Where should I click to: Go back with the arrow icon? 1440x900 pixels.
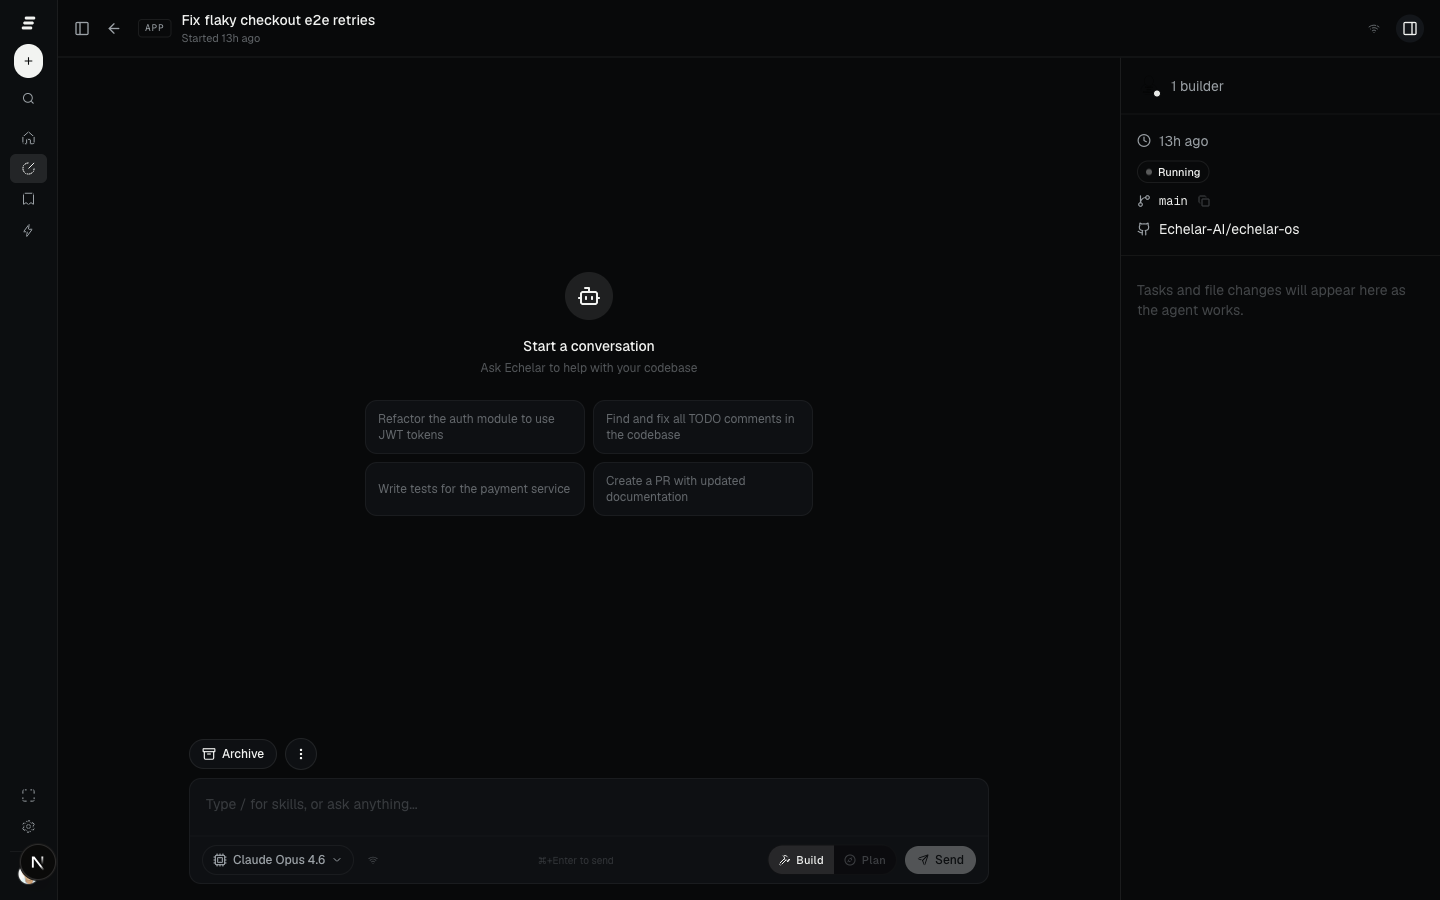pos(114,29)
